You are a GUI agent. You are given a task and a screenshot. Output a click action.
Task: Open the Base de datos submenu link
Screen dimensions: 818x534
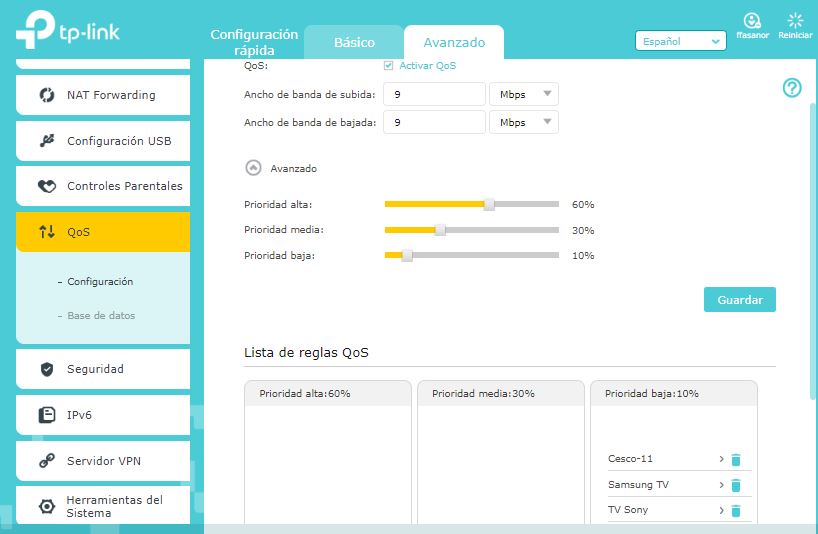pos(101,315)
